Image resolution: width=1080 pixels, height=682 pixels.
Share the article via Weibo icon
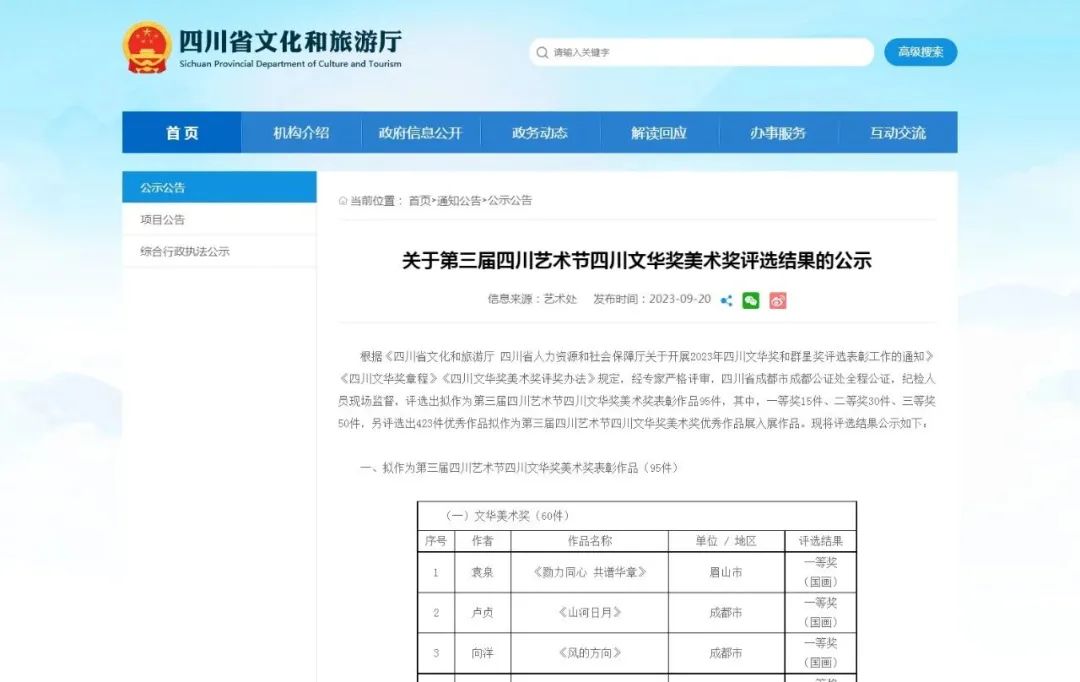778,300
